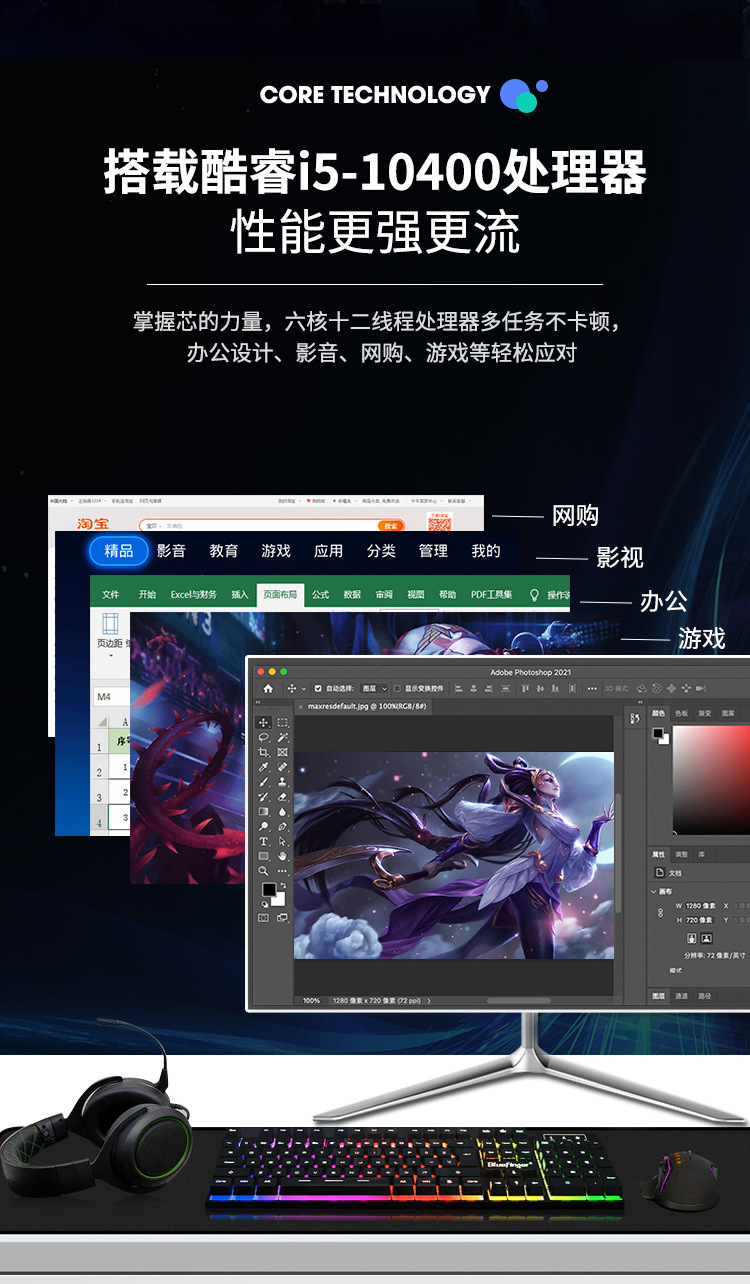Select the Magic Wand tool

tap(282, 738)
